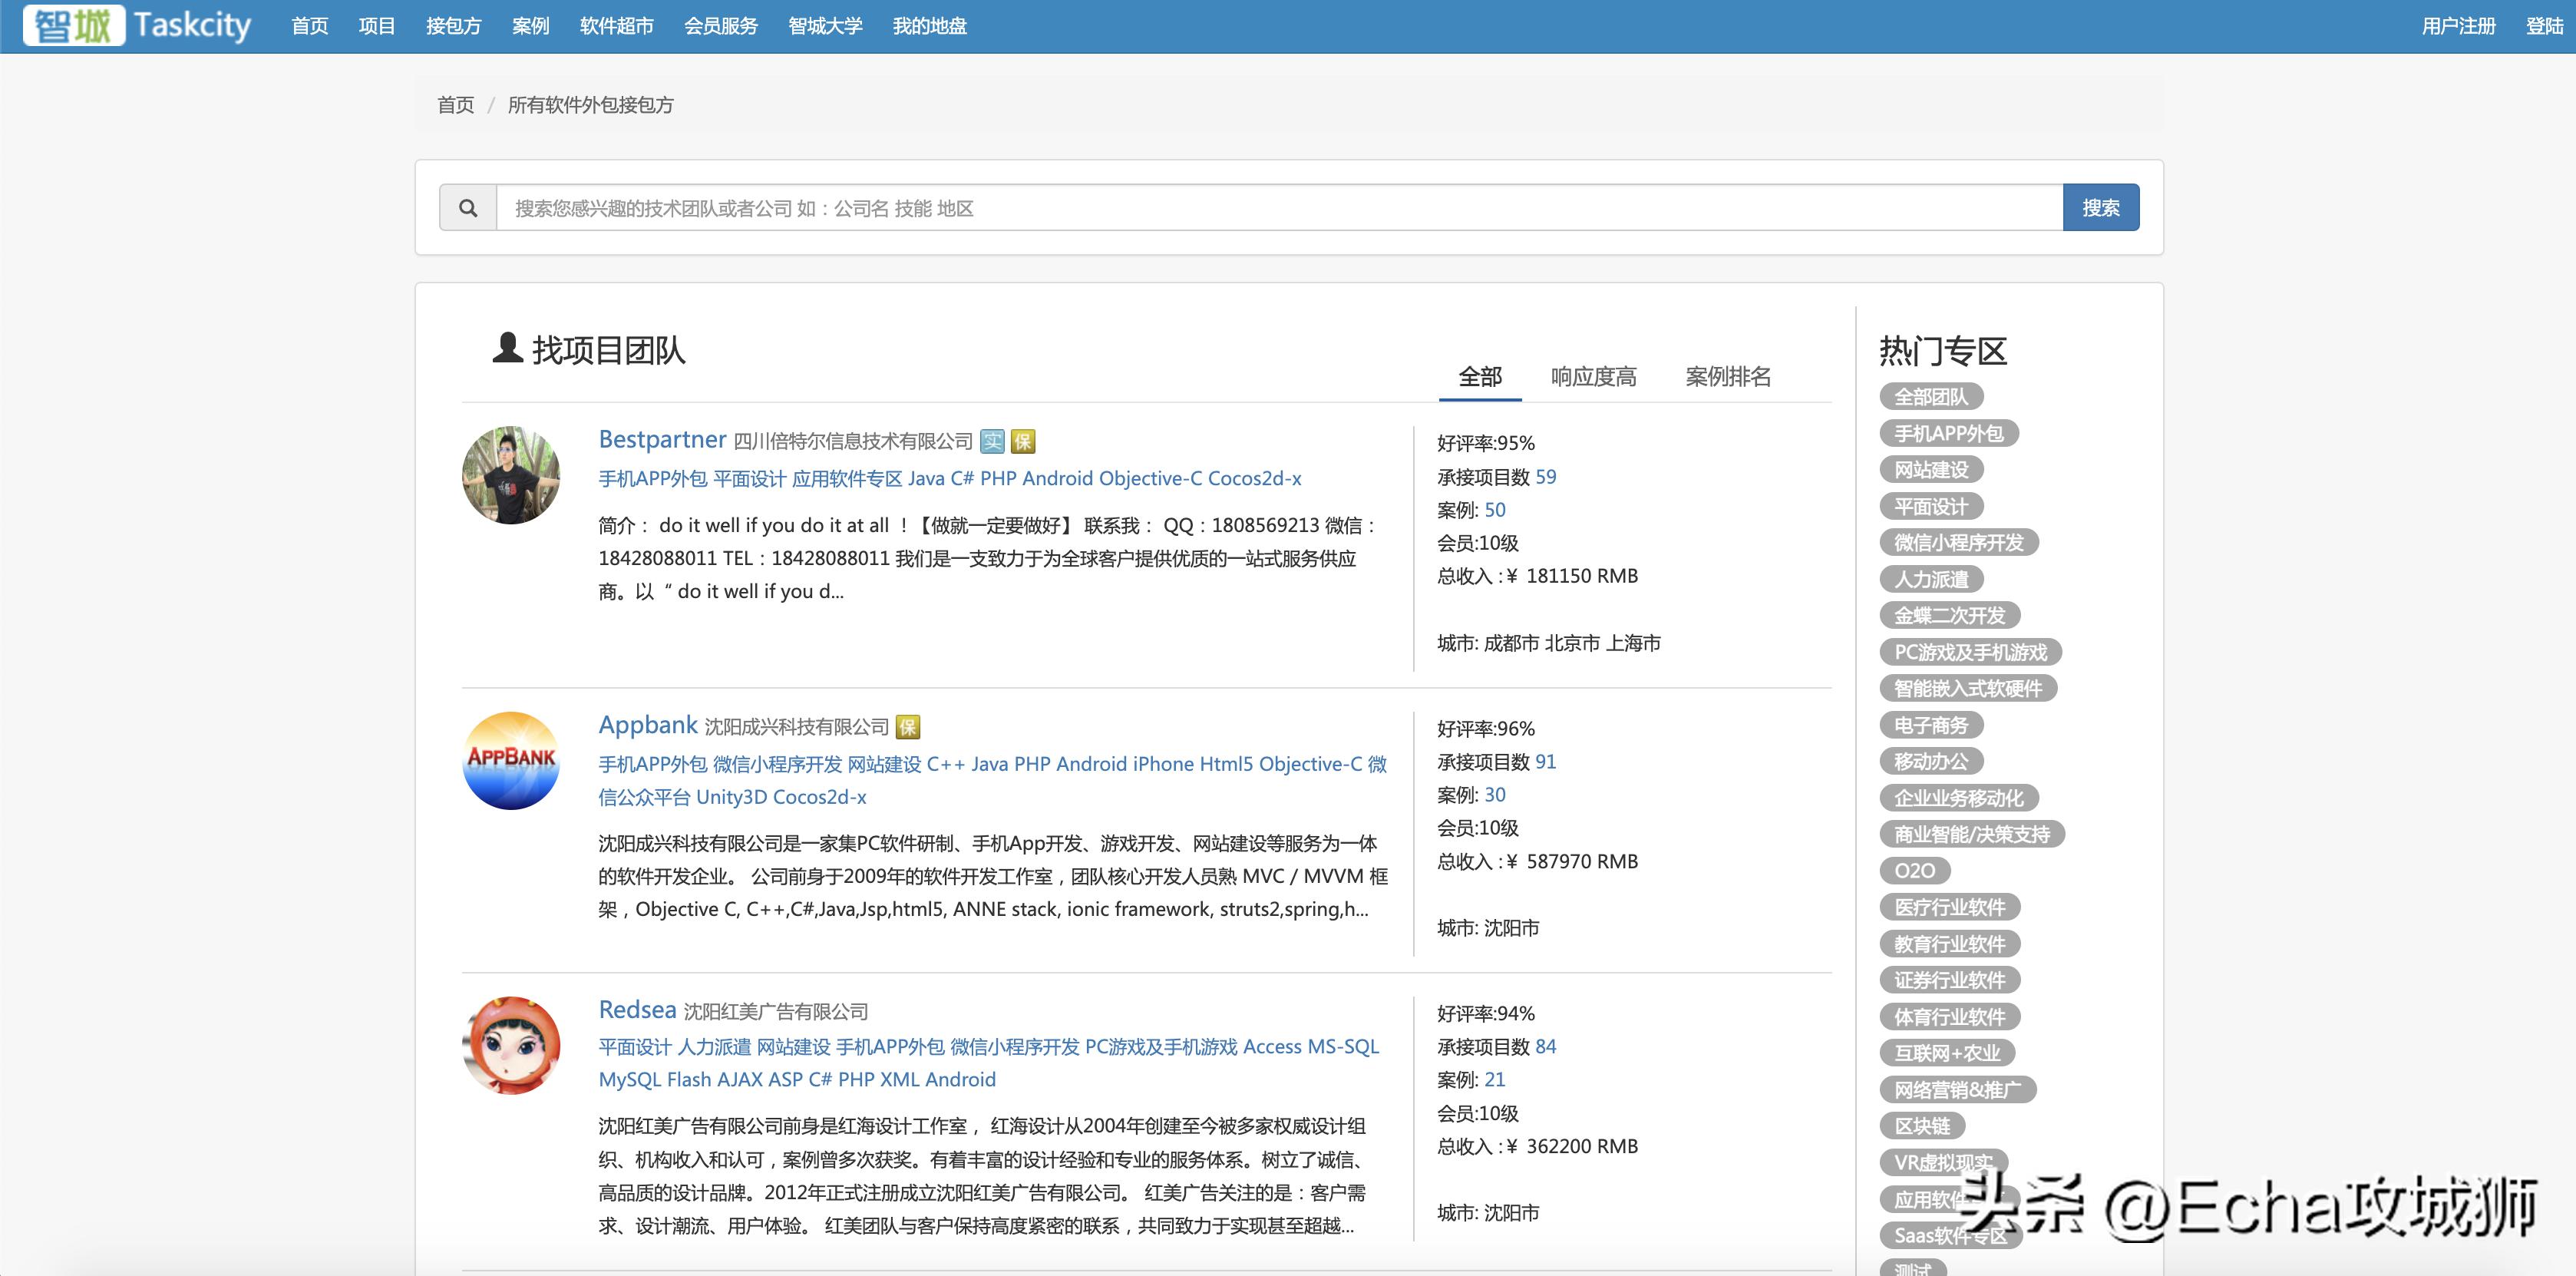The width and height of the screenshot is (2576, 1276).
Task: Open the Redsea cartoon avatar
Action: click(x=511, y=1045)
